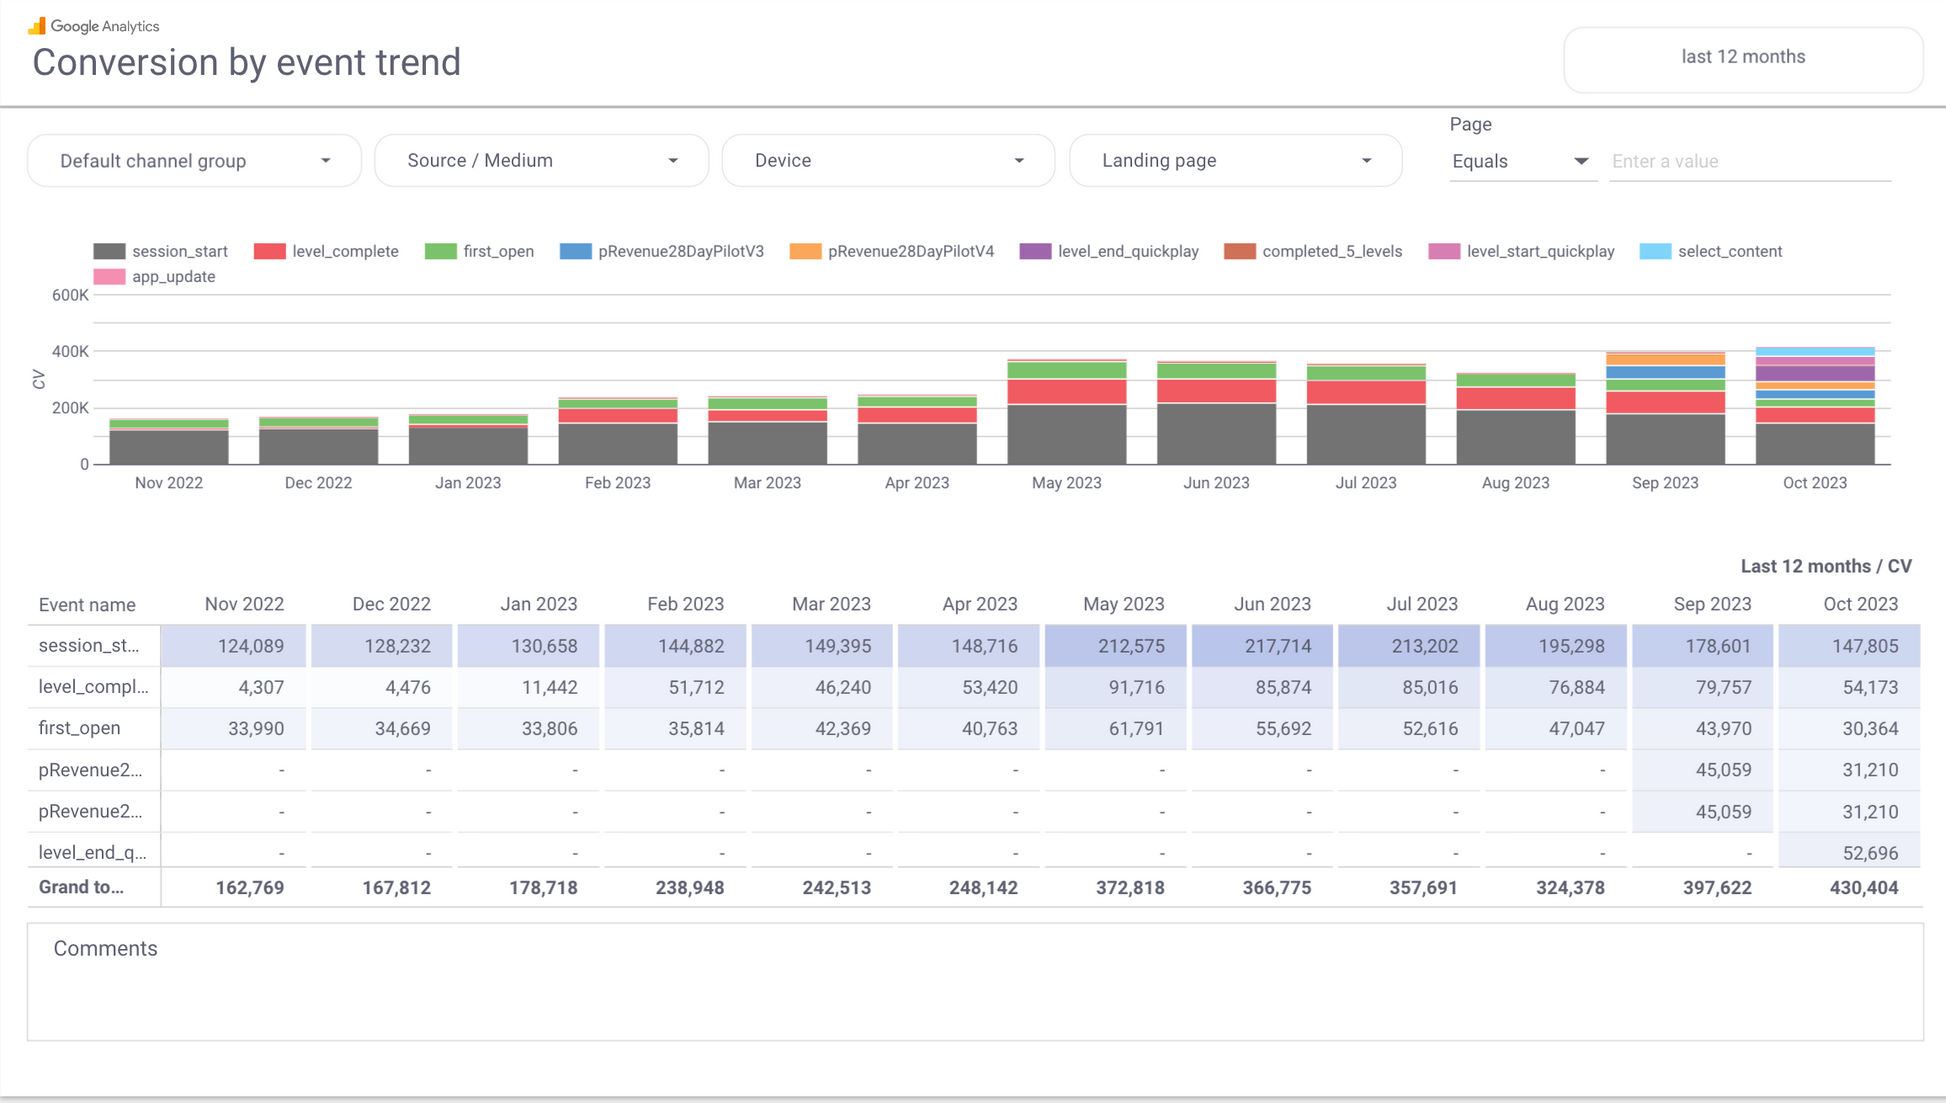Click pRevenue28DayPilotV4 orange legend swatch
The width and height of the screenshot is (1946, 1103).
coord(805,252)
